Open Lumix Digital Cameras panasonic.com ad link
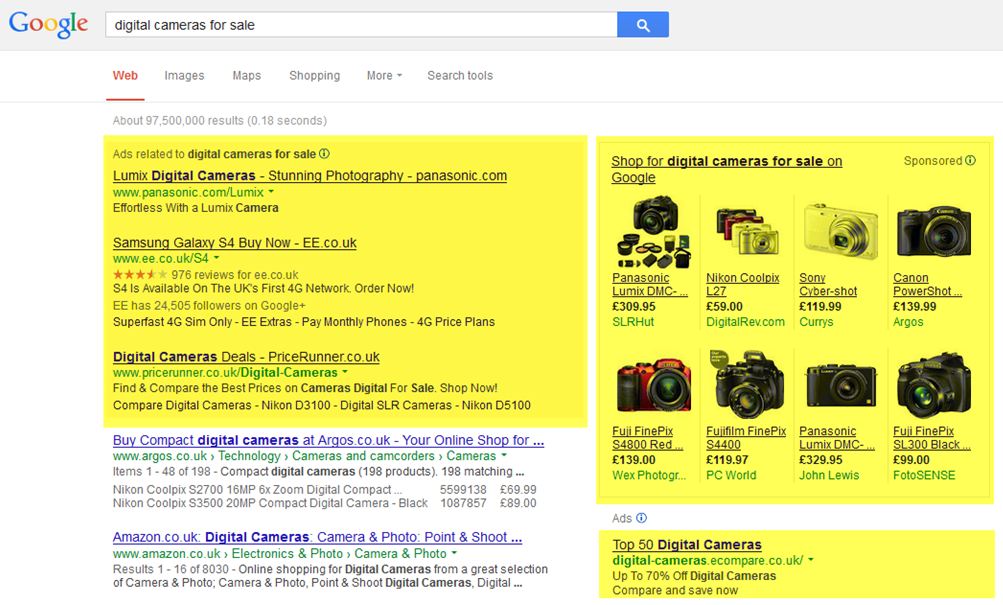The image size is (1003, 605). point(310,175)
